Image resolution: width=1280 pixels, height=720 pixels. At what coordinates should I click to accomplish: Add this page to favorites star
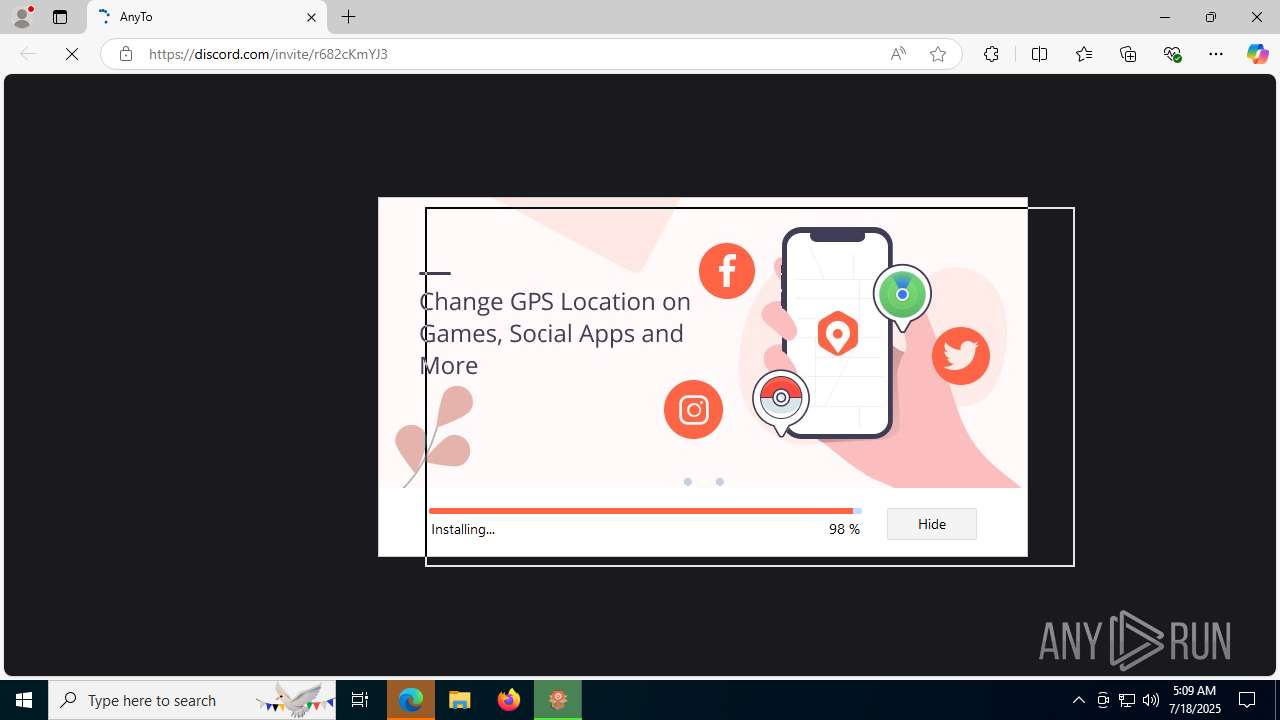click(x=938, y=54)
